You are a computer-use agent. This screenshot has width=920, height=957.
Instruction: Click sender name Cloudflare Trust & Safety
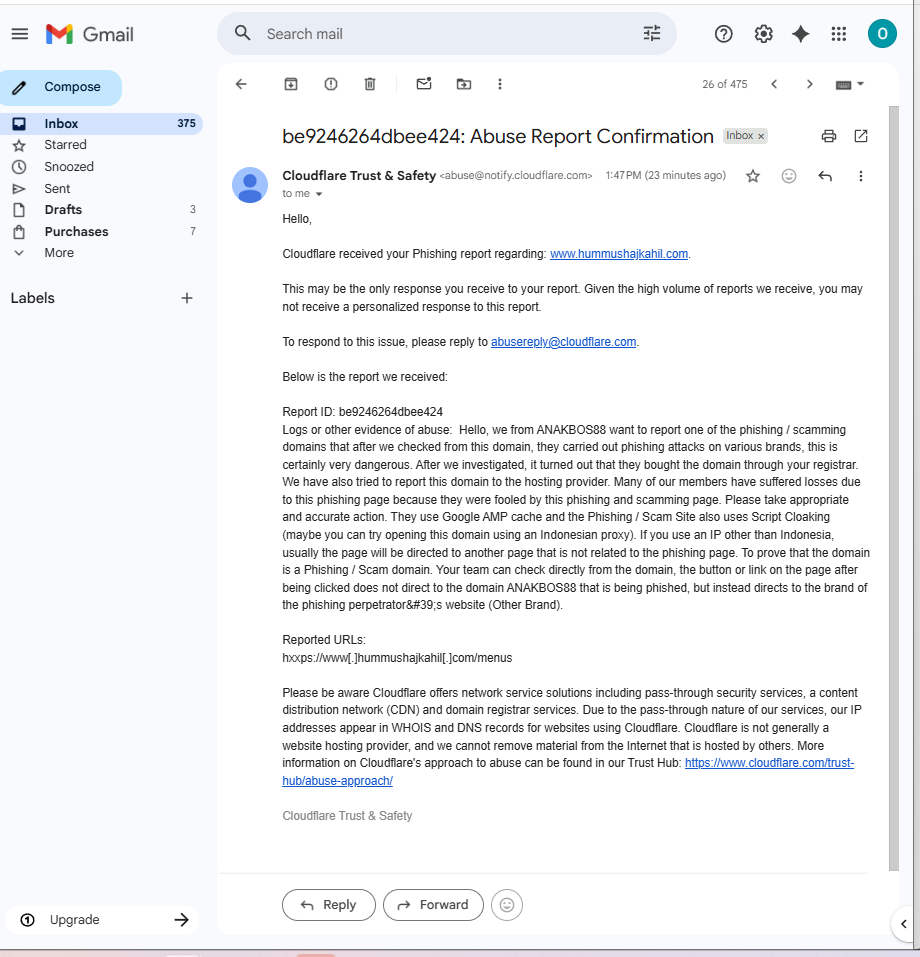pyautogui.click(x=359, y=176)
